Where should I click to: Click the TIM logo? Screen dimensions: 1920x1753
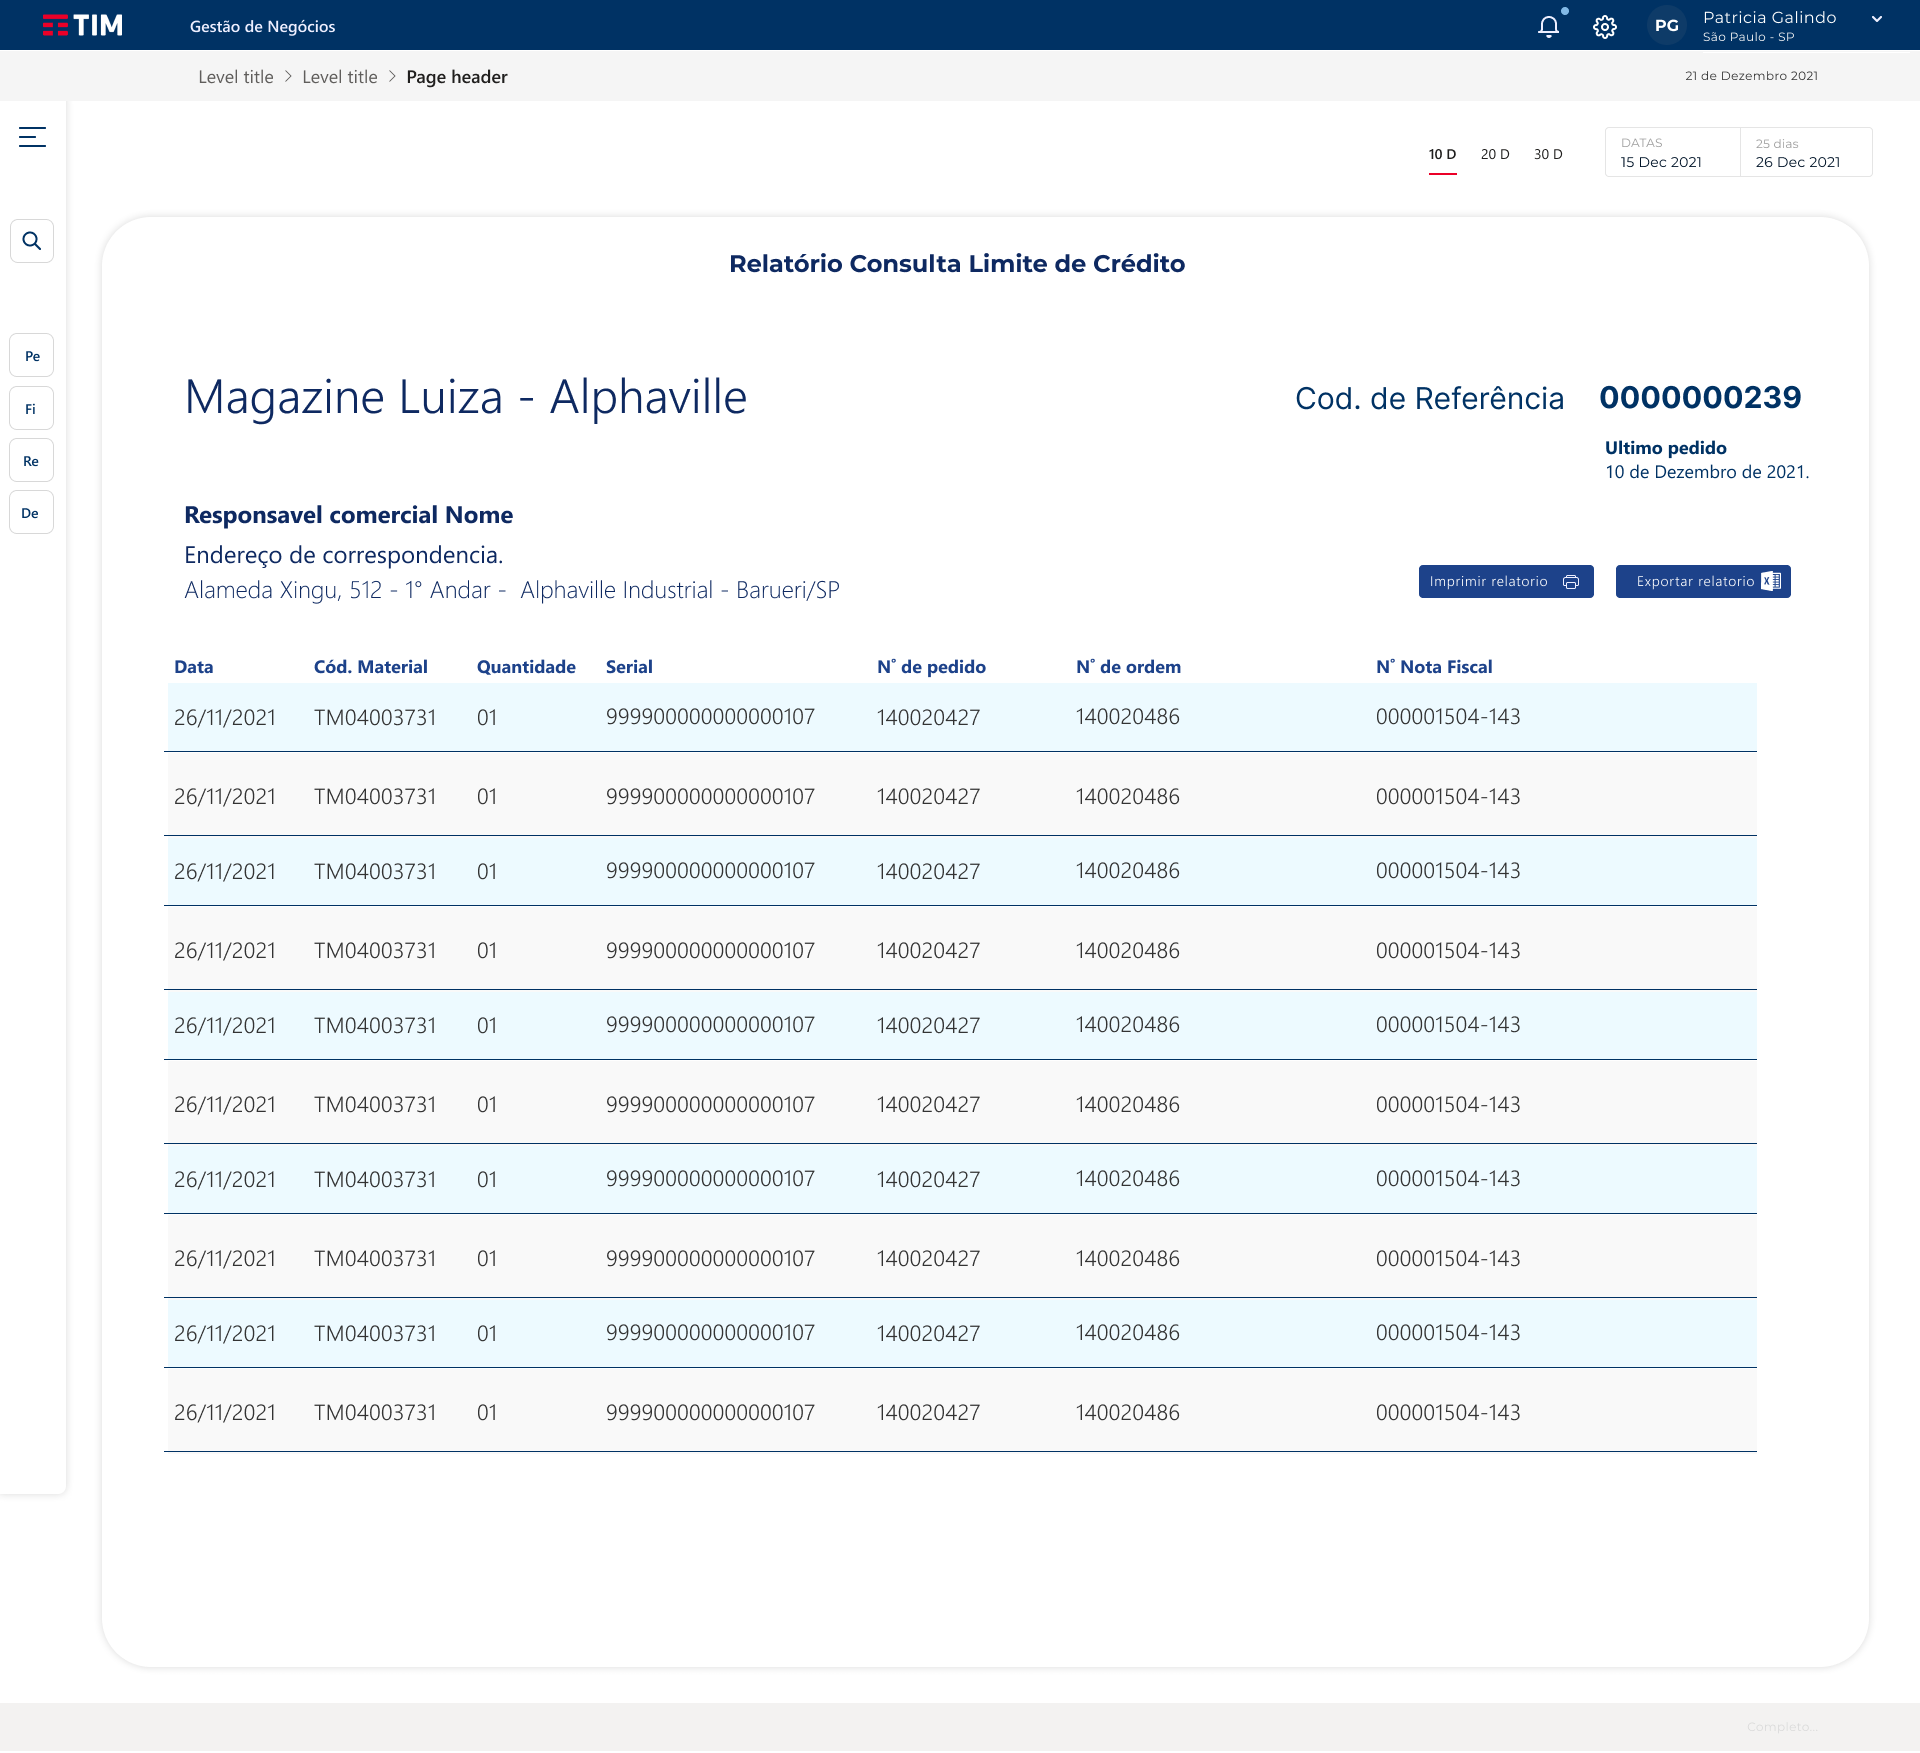pyautogui.click(x=83, y=25)
